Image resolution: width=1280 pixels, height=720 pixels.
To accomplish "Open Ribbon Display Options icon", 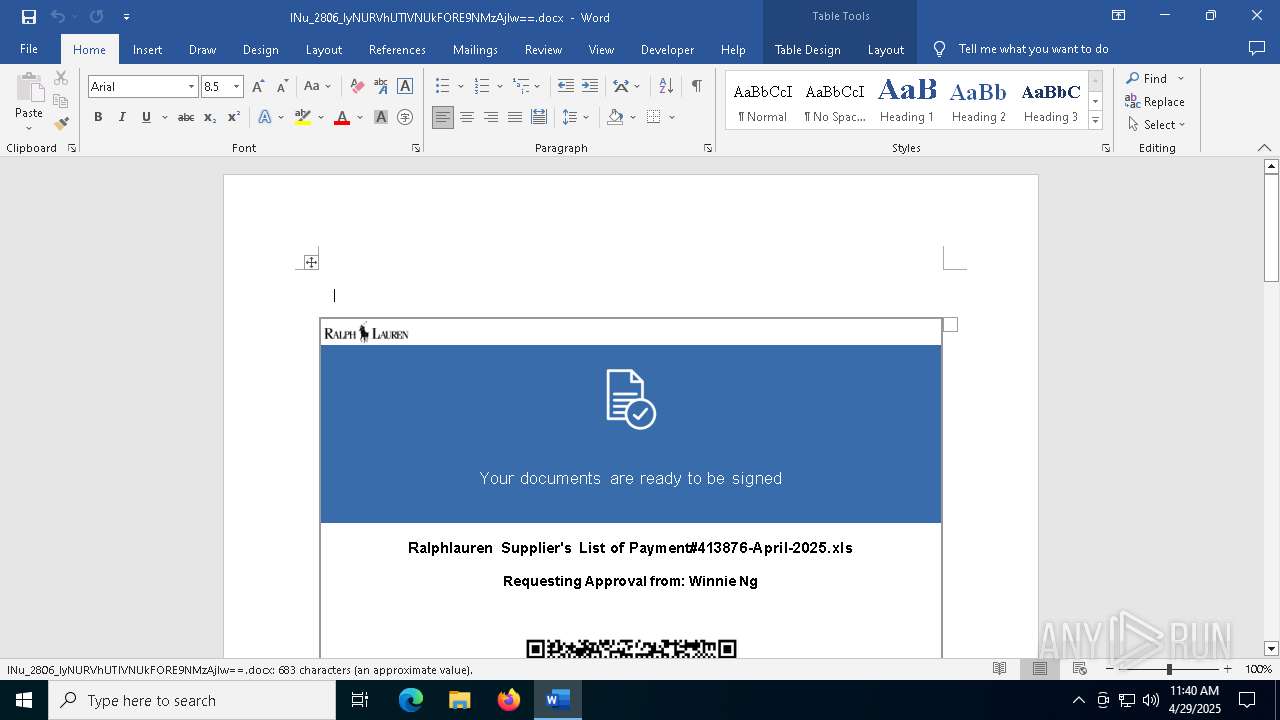I will pyautogui.click(x=1119, y=16).
